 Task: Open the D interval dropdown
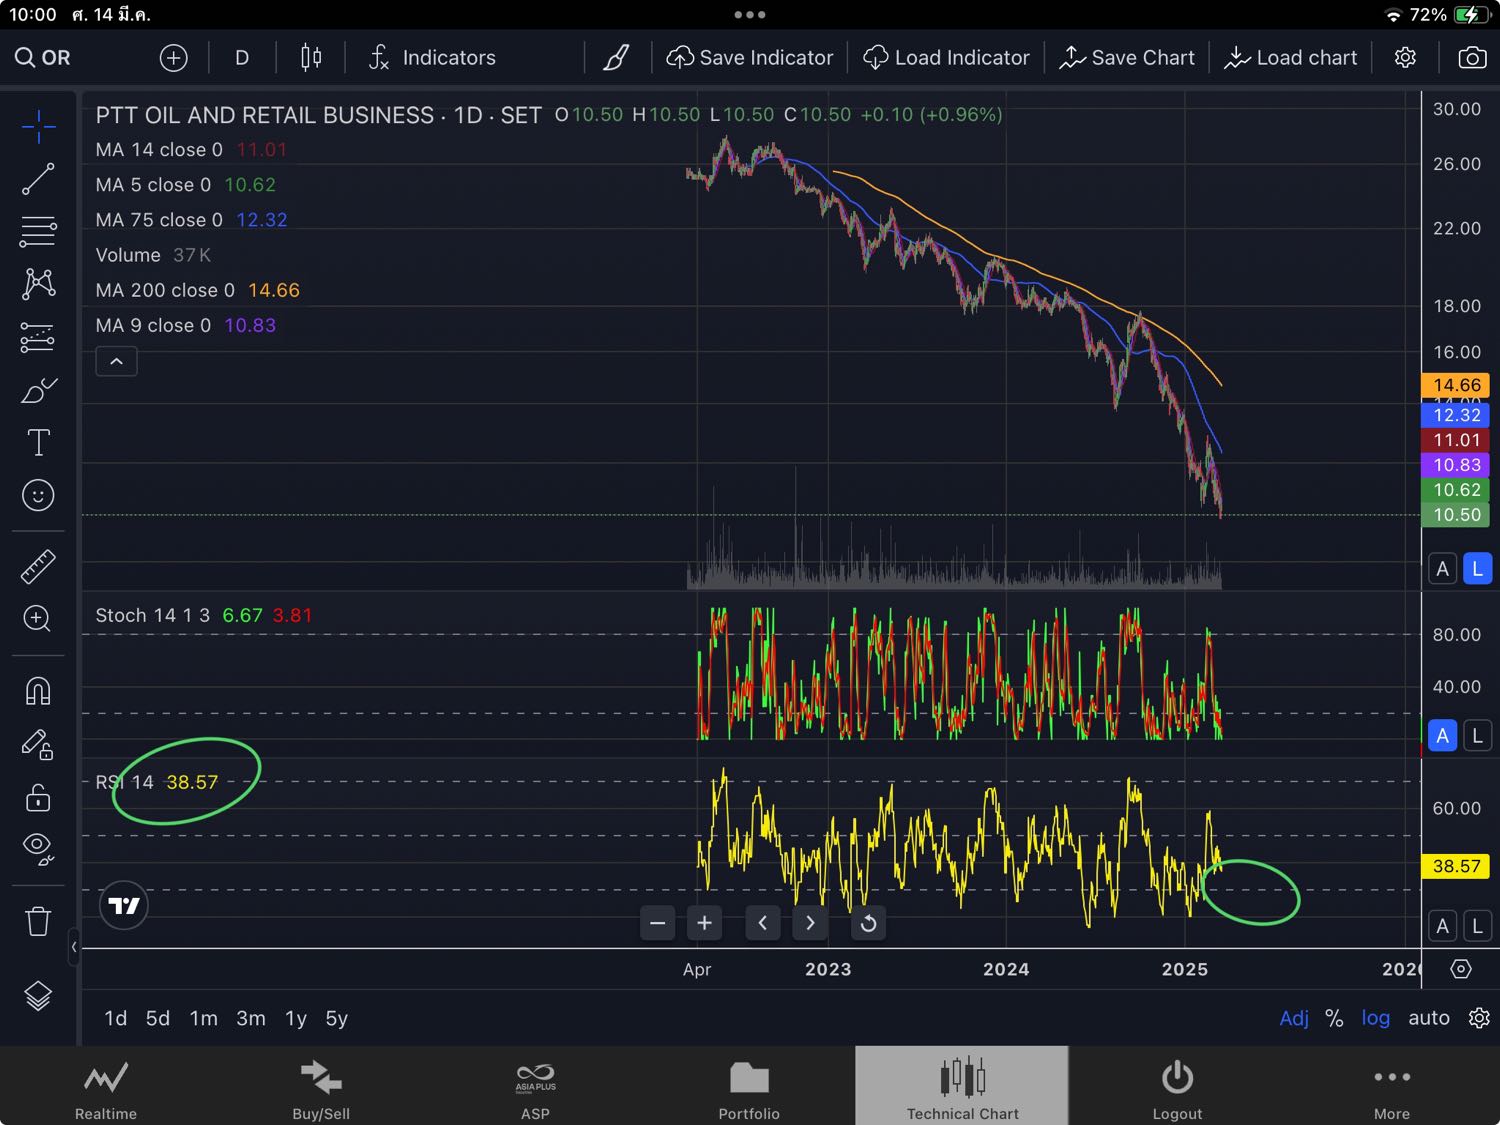[242, 58]
